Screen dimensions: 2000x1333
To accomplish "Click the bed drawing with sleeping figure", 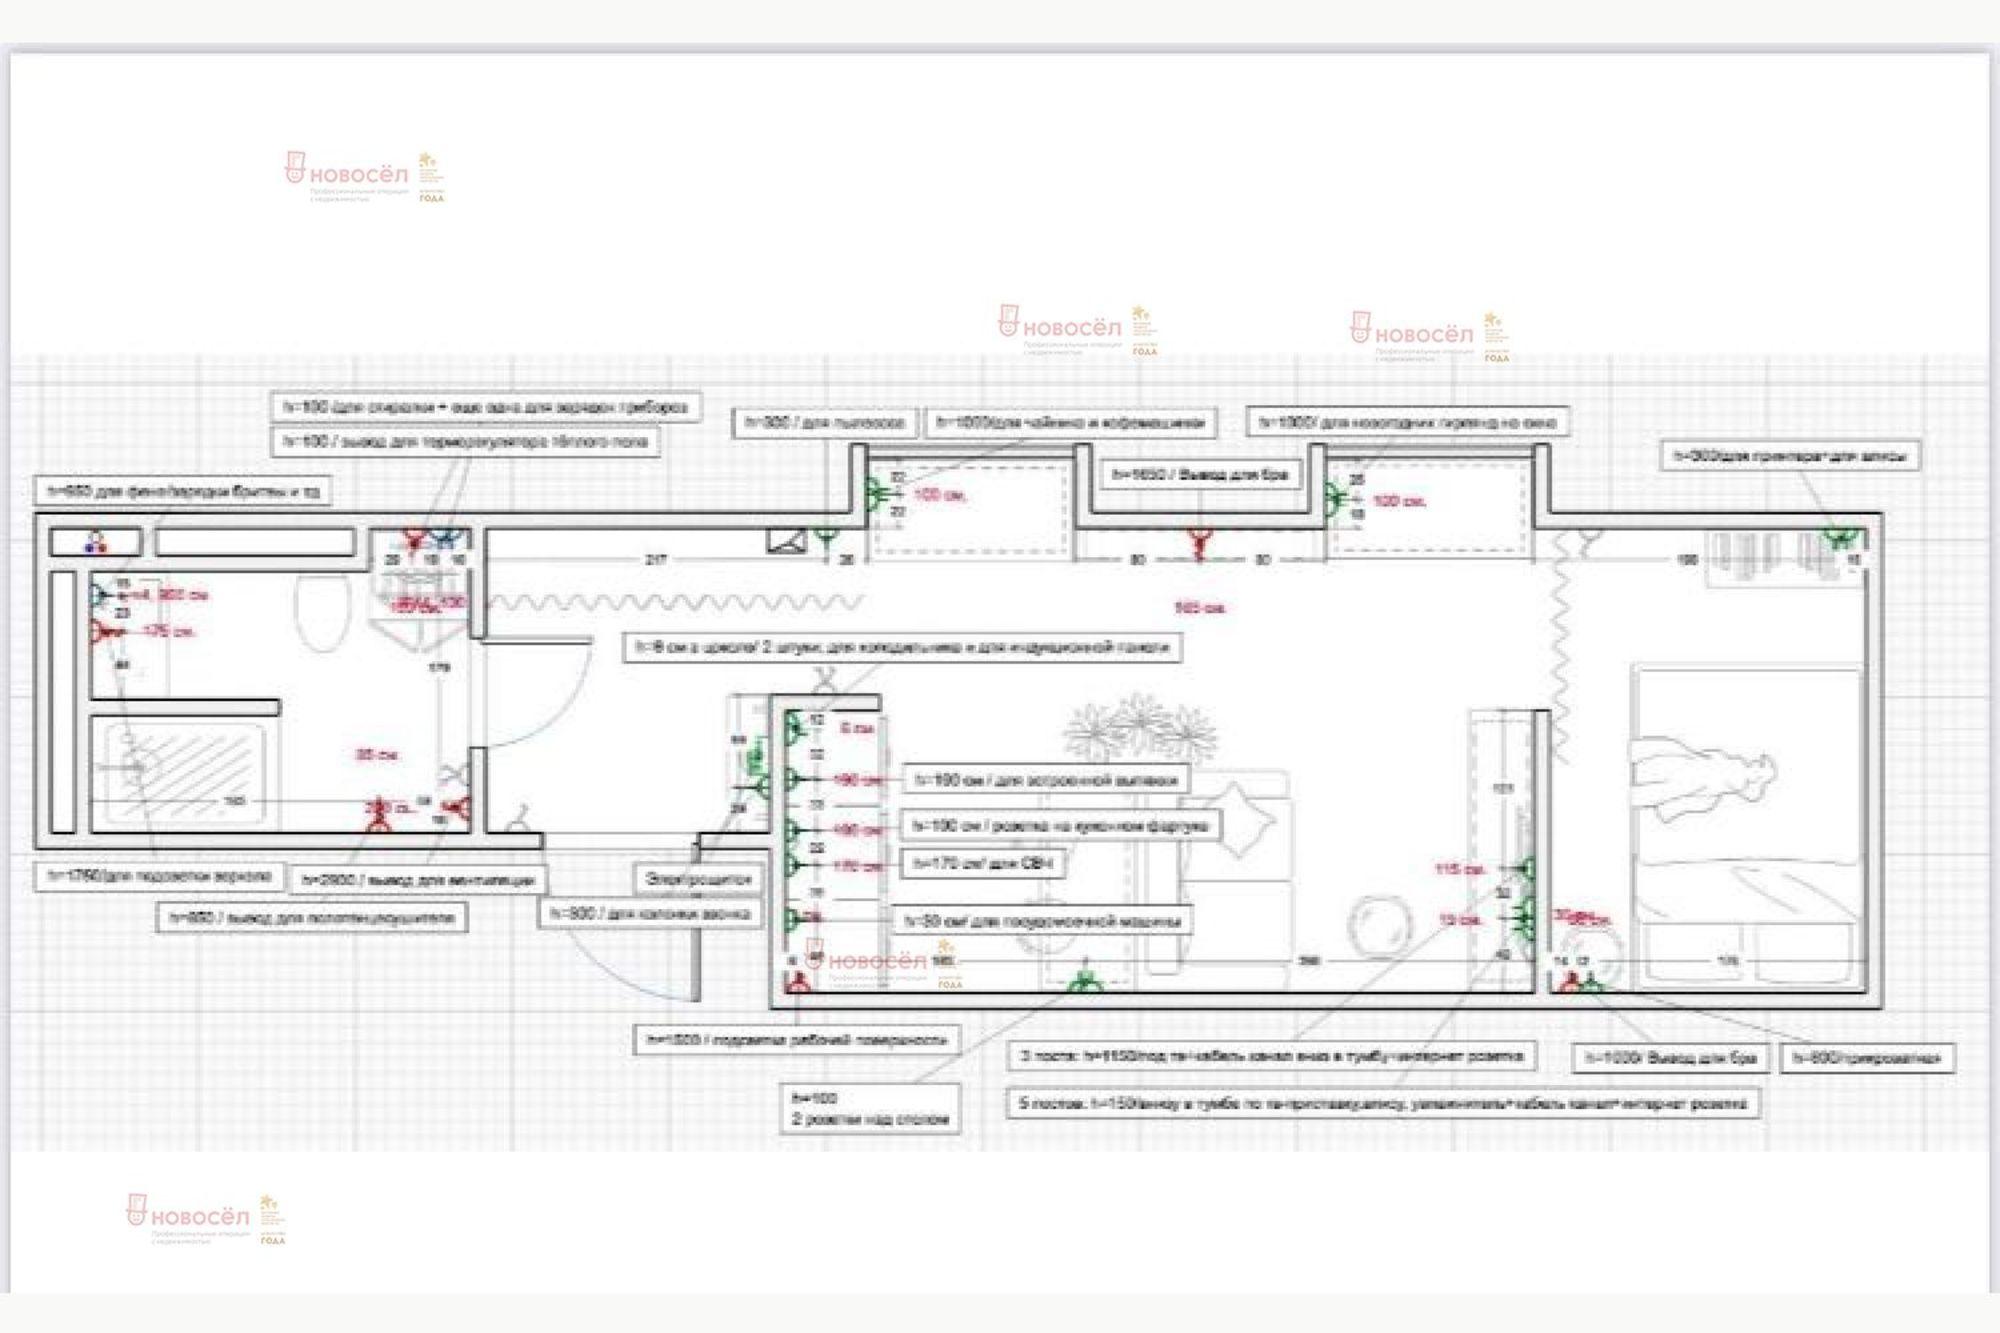I will coord(1748,826).
